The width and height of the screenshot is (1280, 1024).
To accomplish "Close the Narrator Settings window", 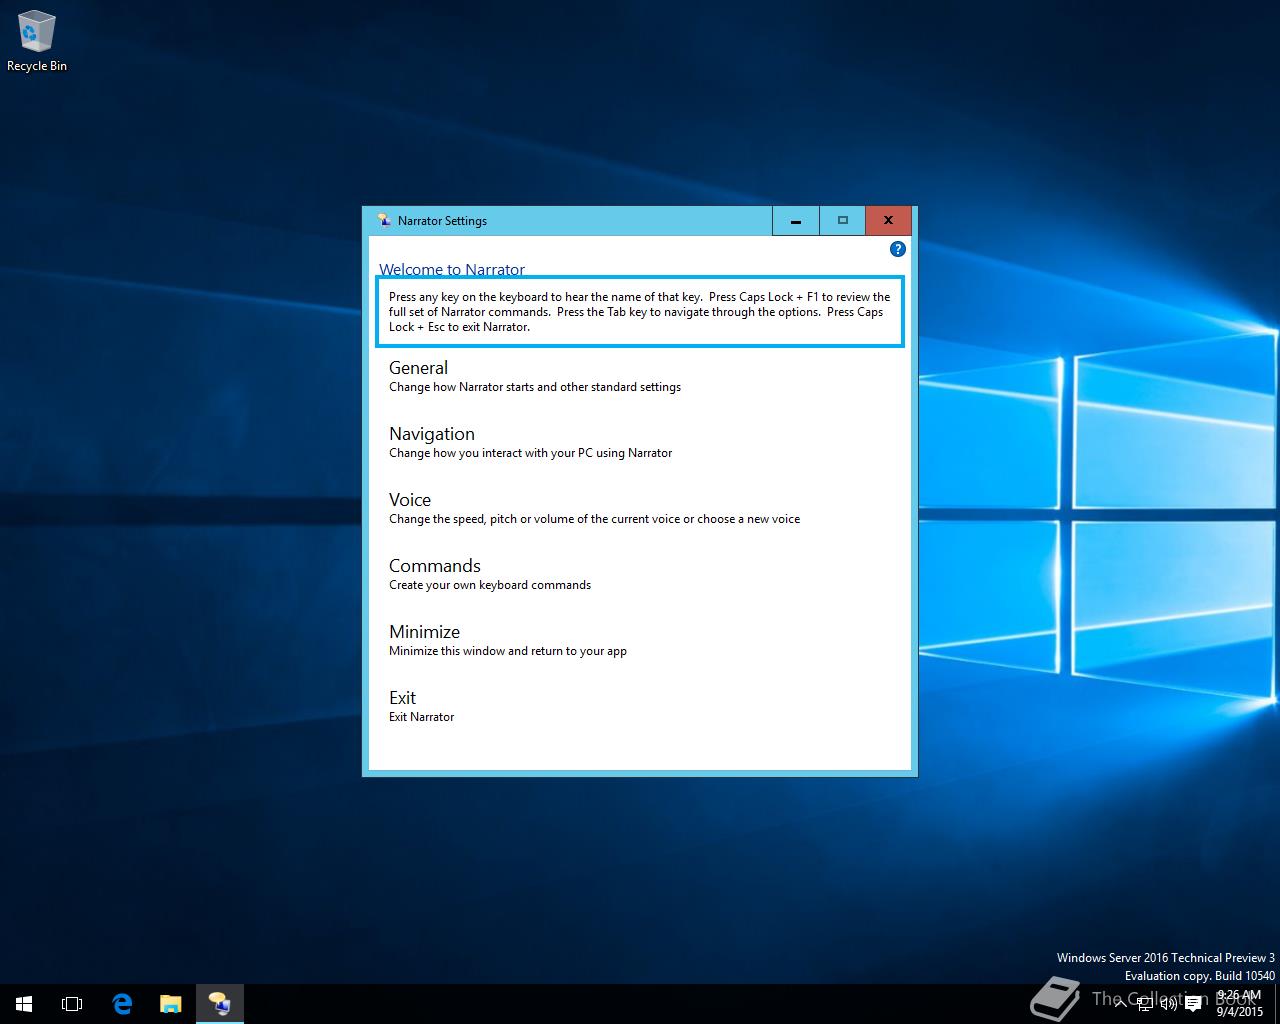I will 888,221.
